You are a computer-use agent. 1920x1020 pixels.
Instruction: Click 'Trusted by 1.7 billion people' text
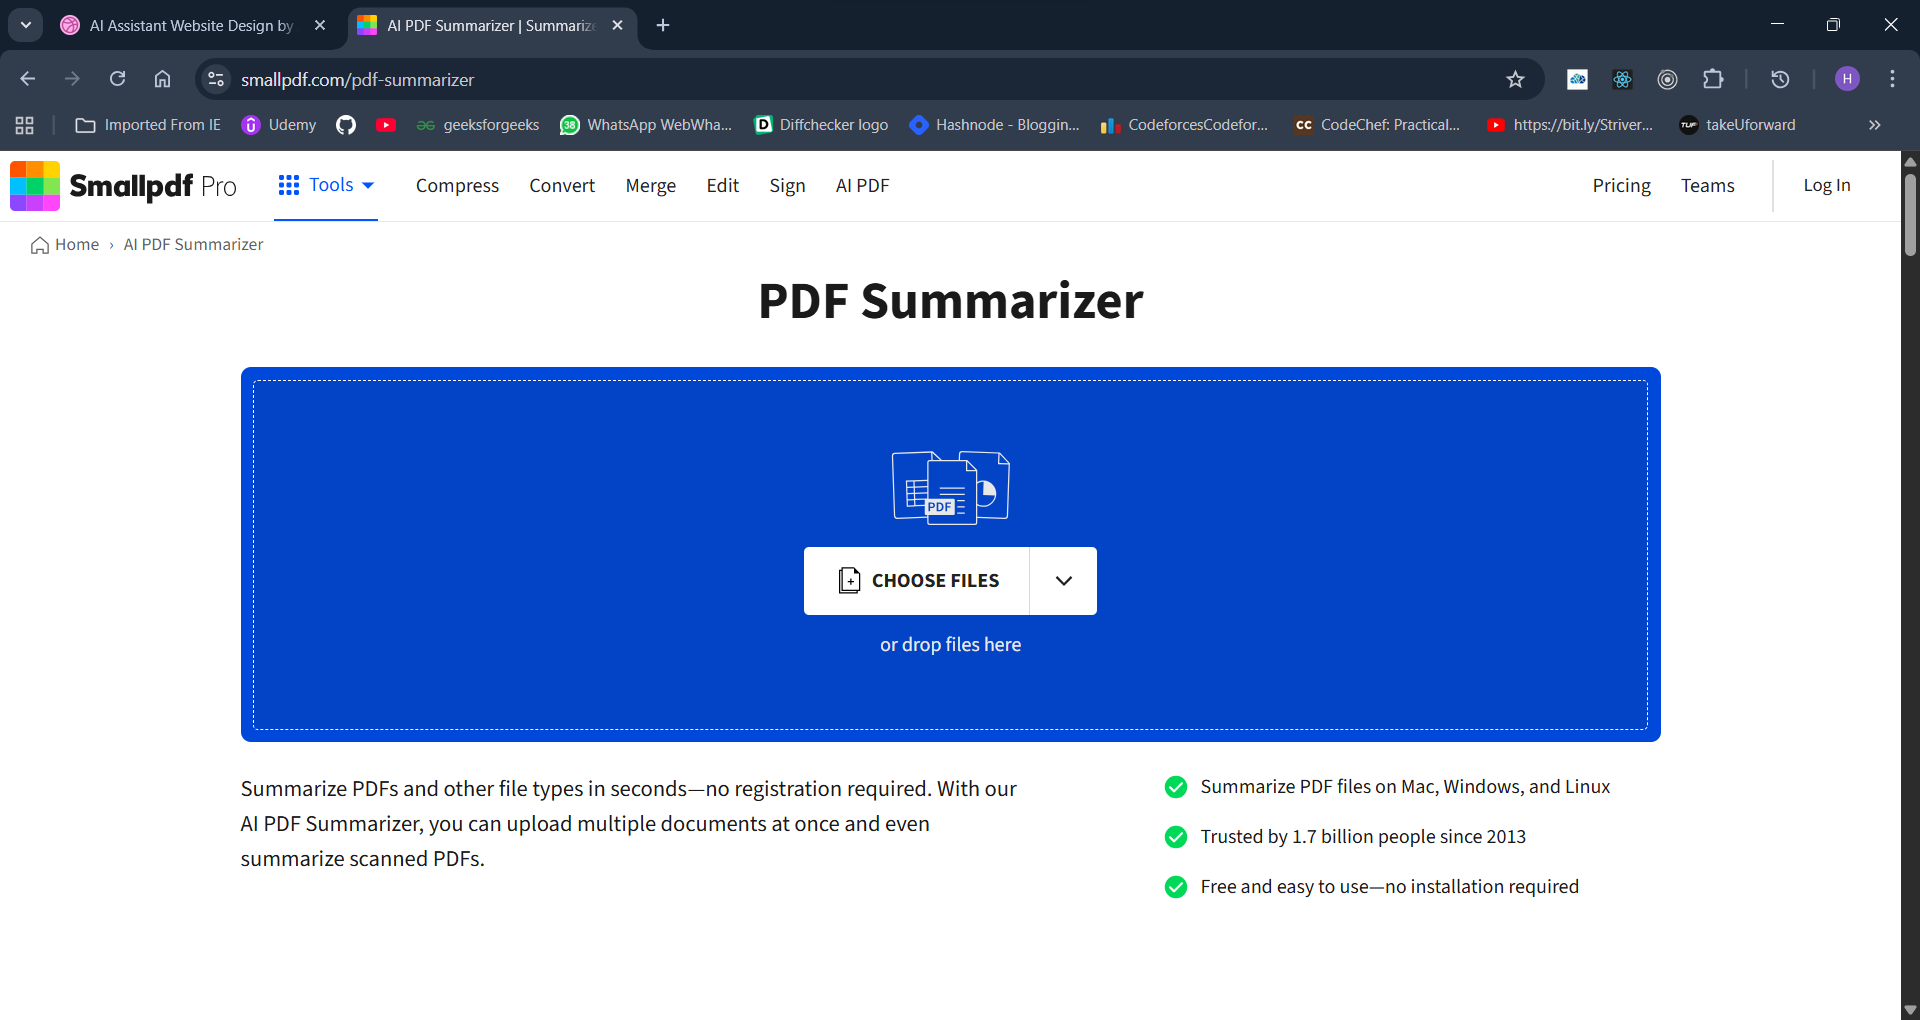(1363, 837)
